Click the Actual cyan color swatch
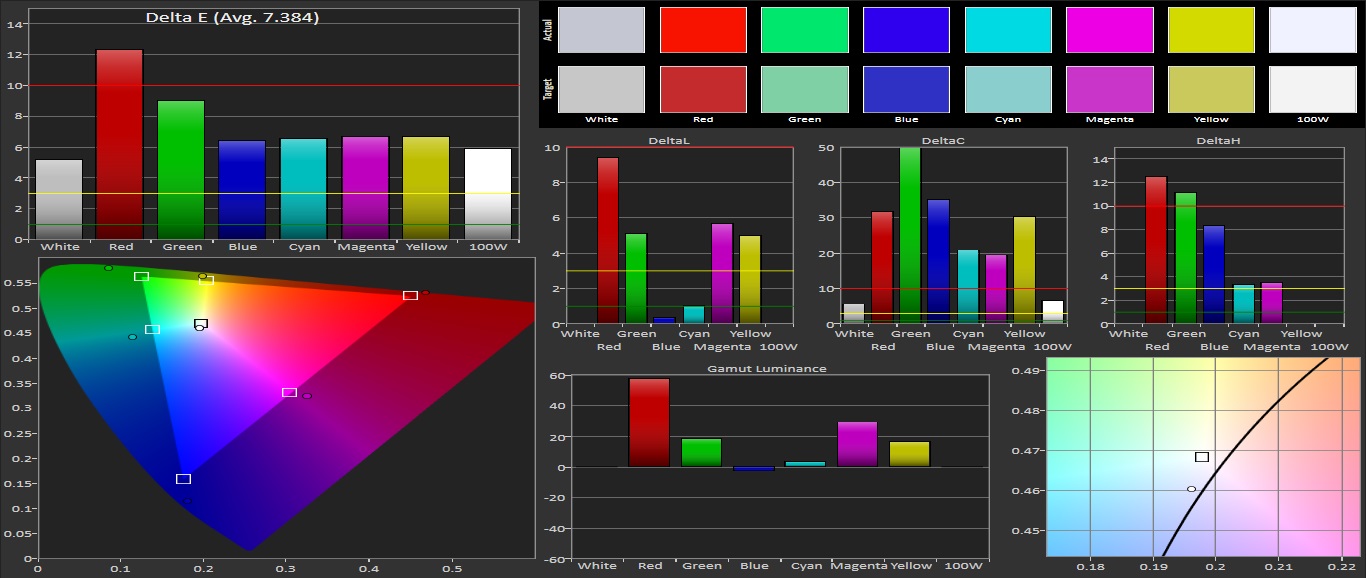 point(1008,30)
